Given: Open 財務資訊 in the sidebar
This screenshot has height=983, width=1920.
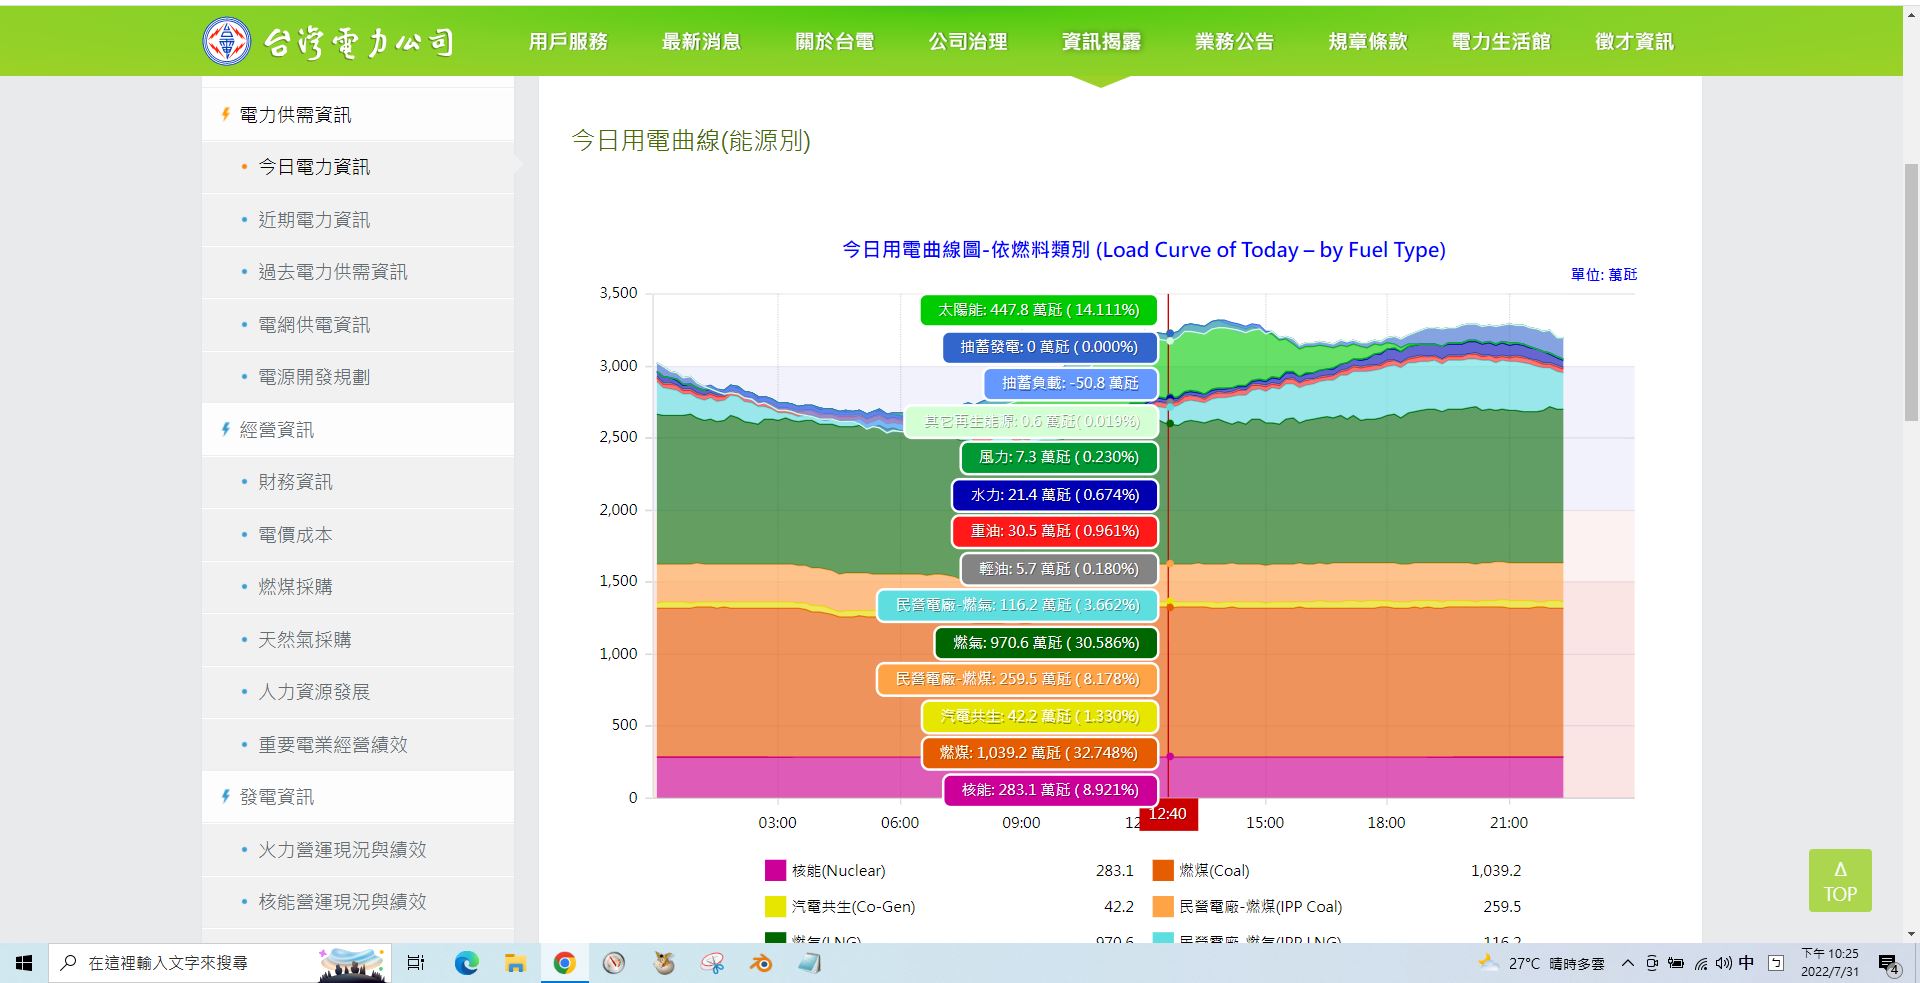Looking at the screenshot, I should point(358,482).
